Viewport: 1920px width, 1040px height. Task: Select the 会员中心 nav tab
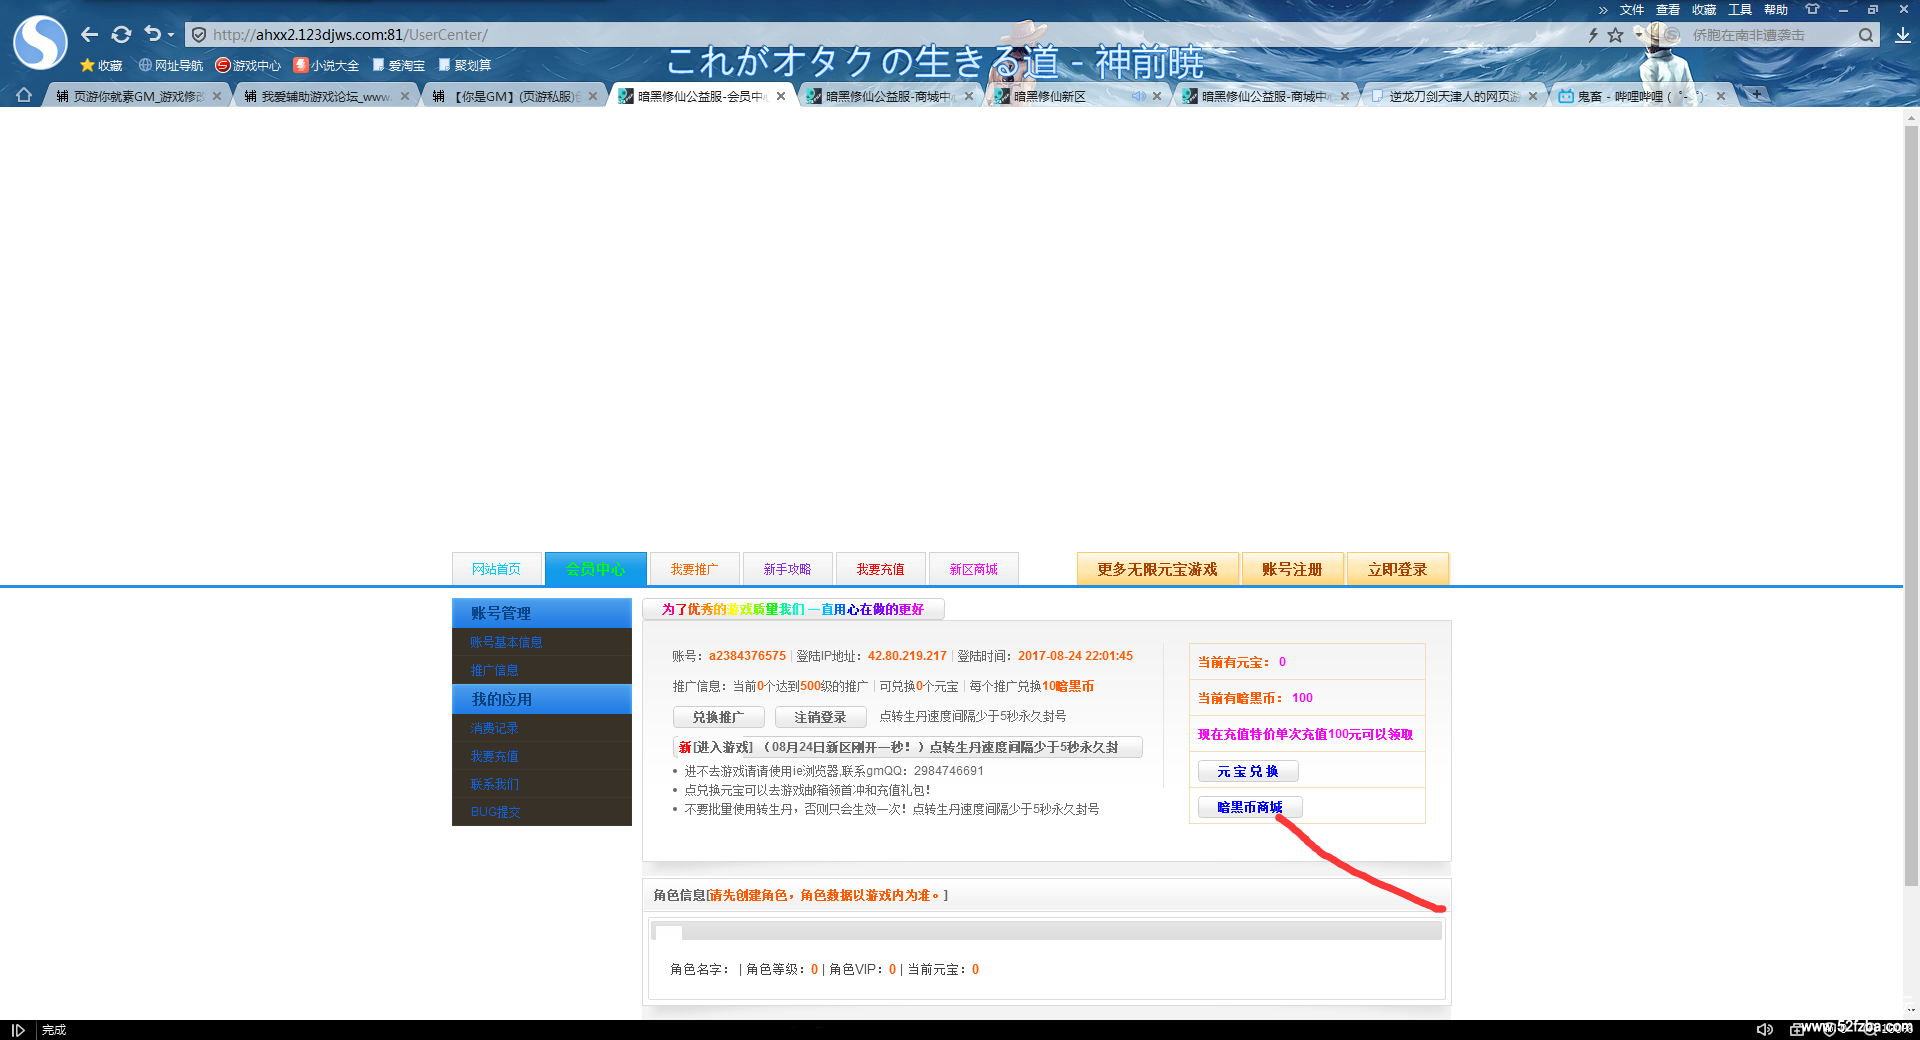click(596, 569)
